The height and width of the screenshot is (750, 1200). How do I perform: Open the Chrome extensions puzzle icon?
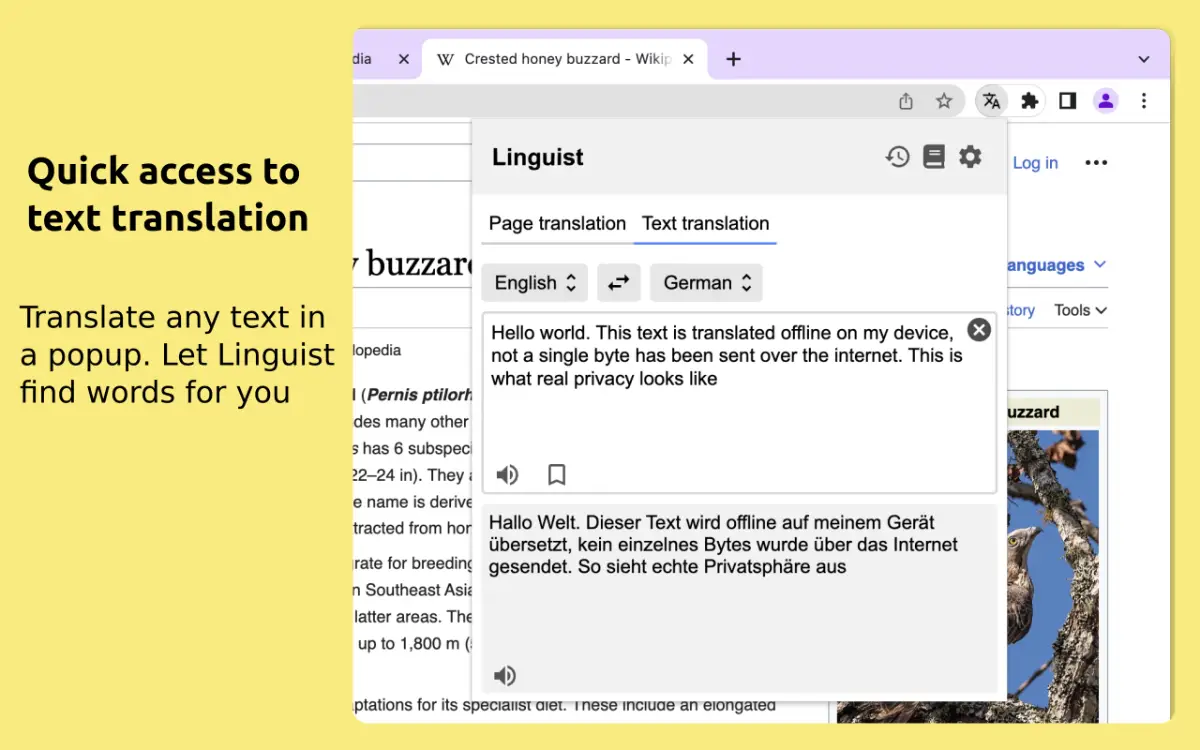1029,100
